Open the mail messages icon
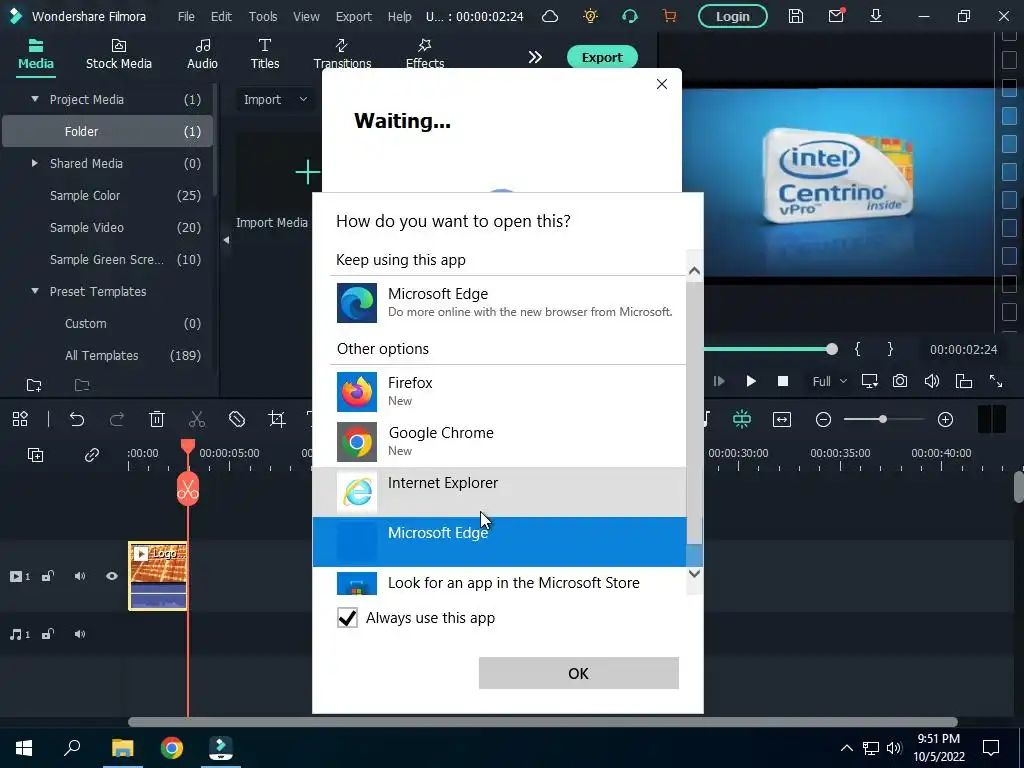 pyautogui.click(x=836, y=16)
